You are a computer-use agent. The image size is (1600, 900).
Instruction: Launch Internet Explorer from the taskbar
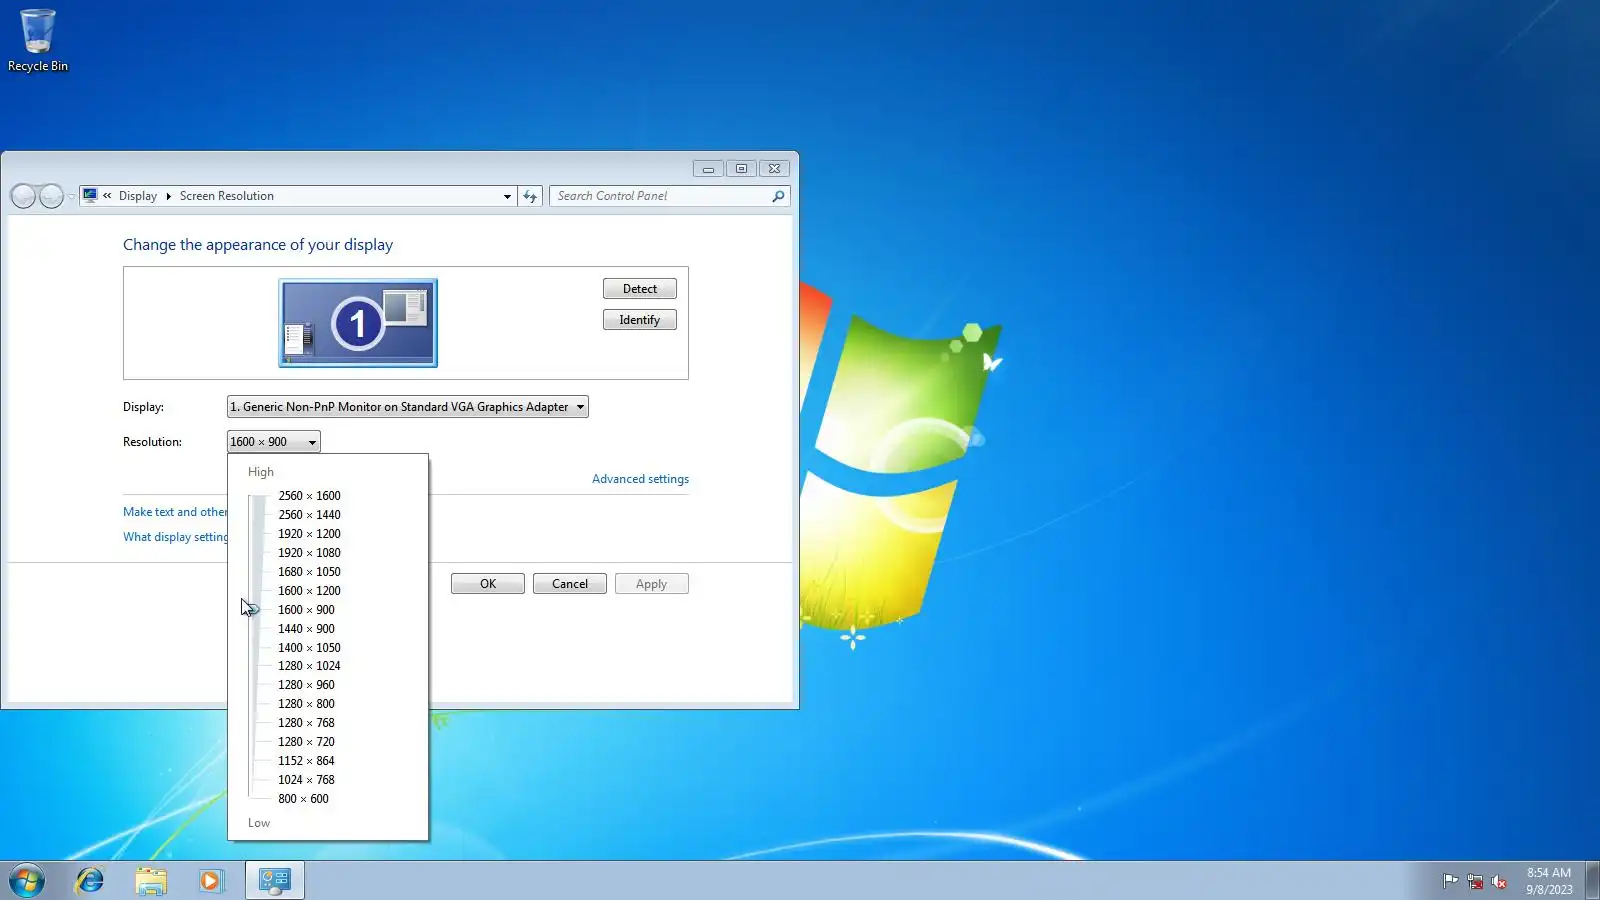pos(90,881)
